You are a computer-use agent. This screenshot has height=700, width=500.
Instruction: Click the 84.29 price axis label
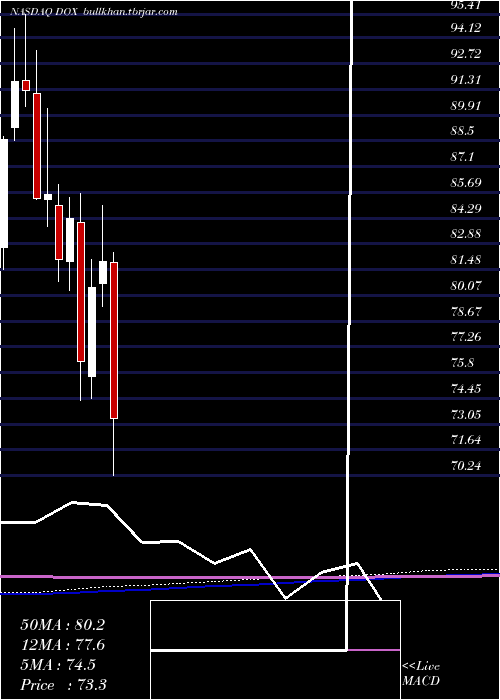(466, 208)
